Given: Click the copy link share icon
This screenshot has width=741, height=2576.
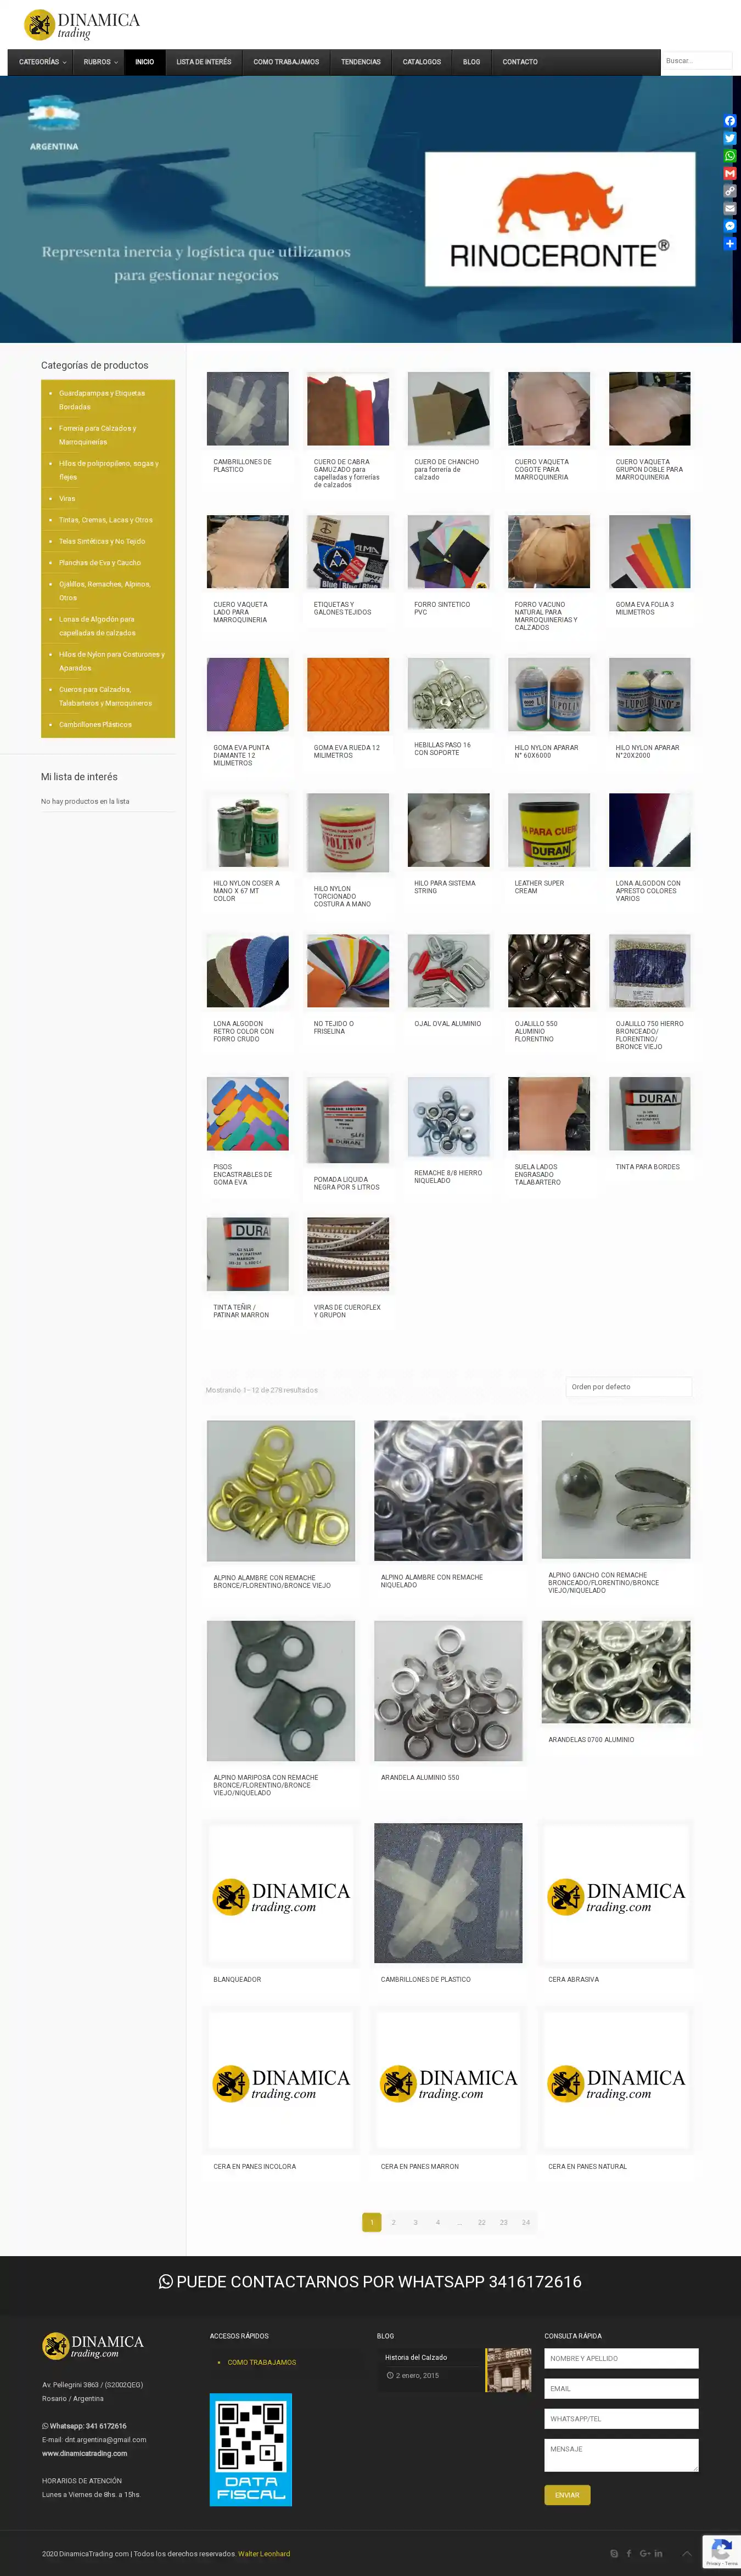Looking at the screenshot, I should point(730,191).
